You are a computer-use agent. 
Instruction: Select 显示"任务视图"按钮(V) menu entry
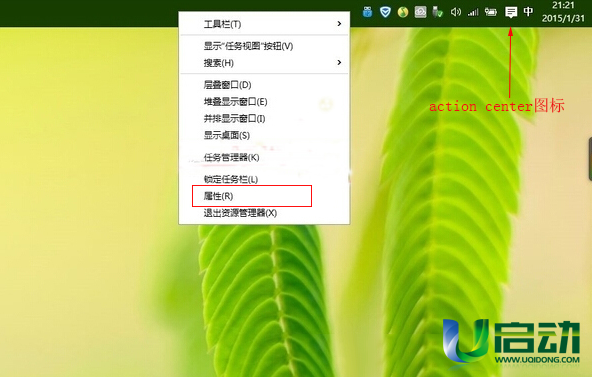[264, 46]
